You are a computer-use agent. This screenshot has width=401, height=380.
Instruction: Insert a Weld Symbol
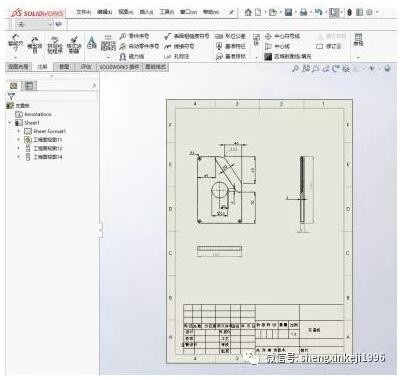(x=179, y=46)
